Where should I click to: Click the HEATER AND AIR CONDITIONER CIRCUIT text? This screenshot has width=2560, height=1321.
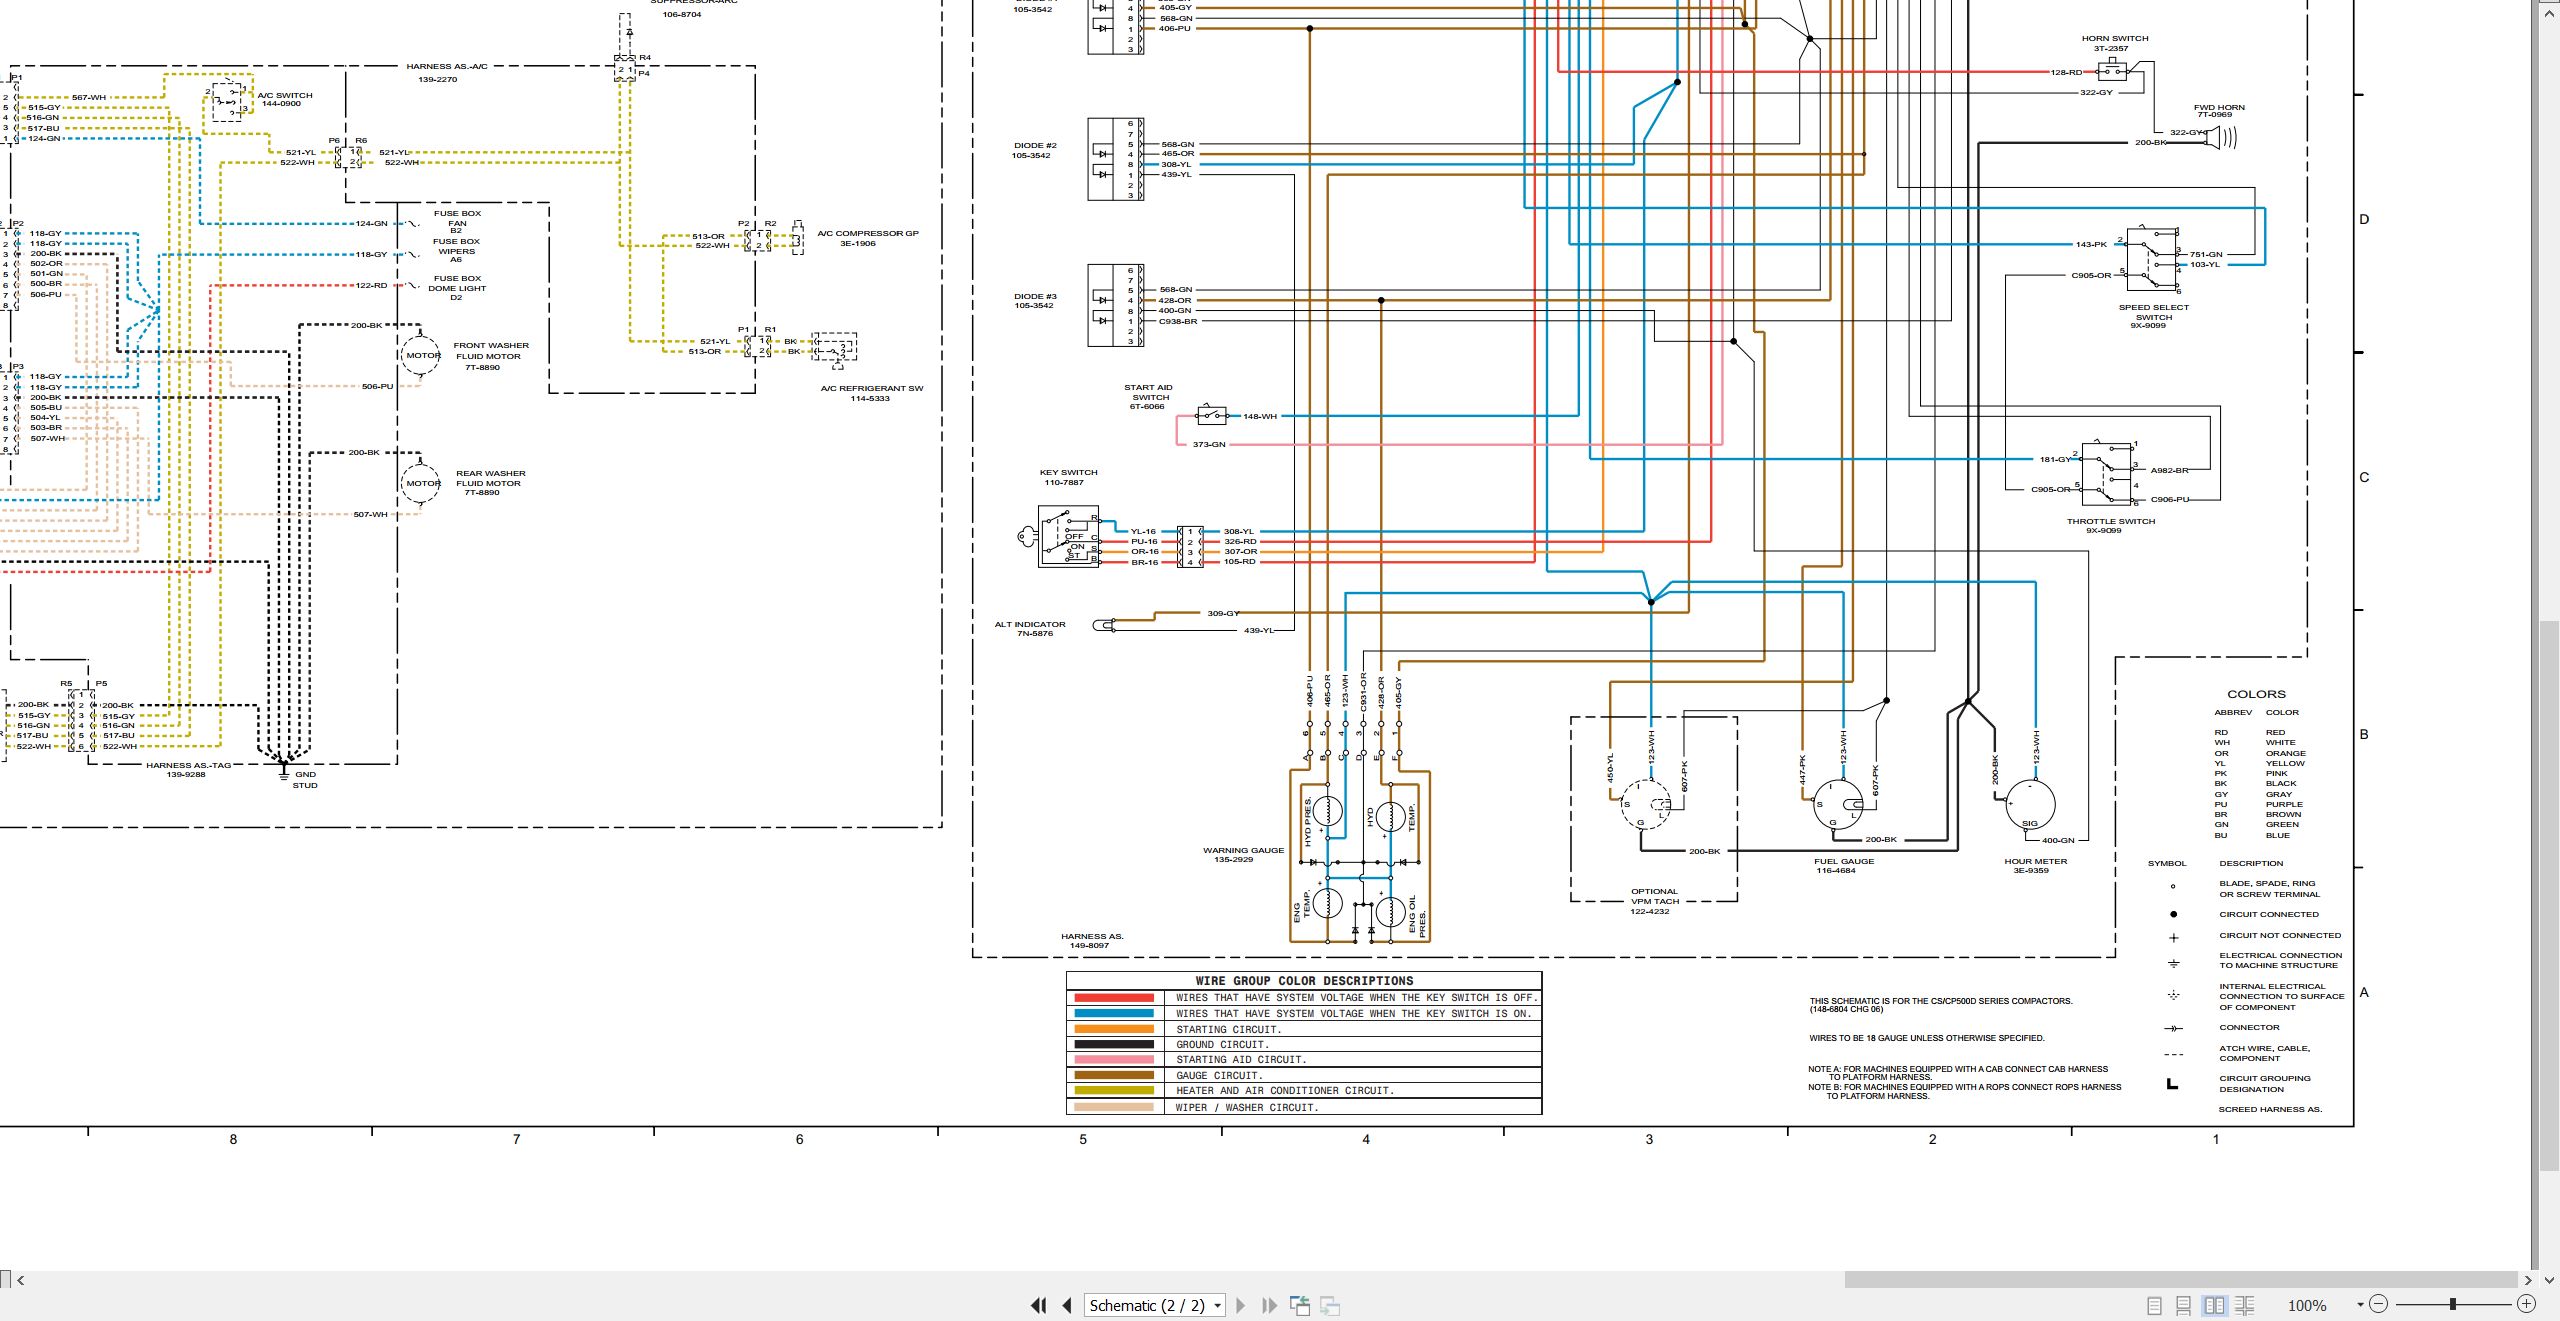pyautogui.click(x=1285, y=1090)
